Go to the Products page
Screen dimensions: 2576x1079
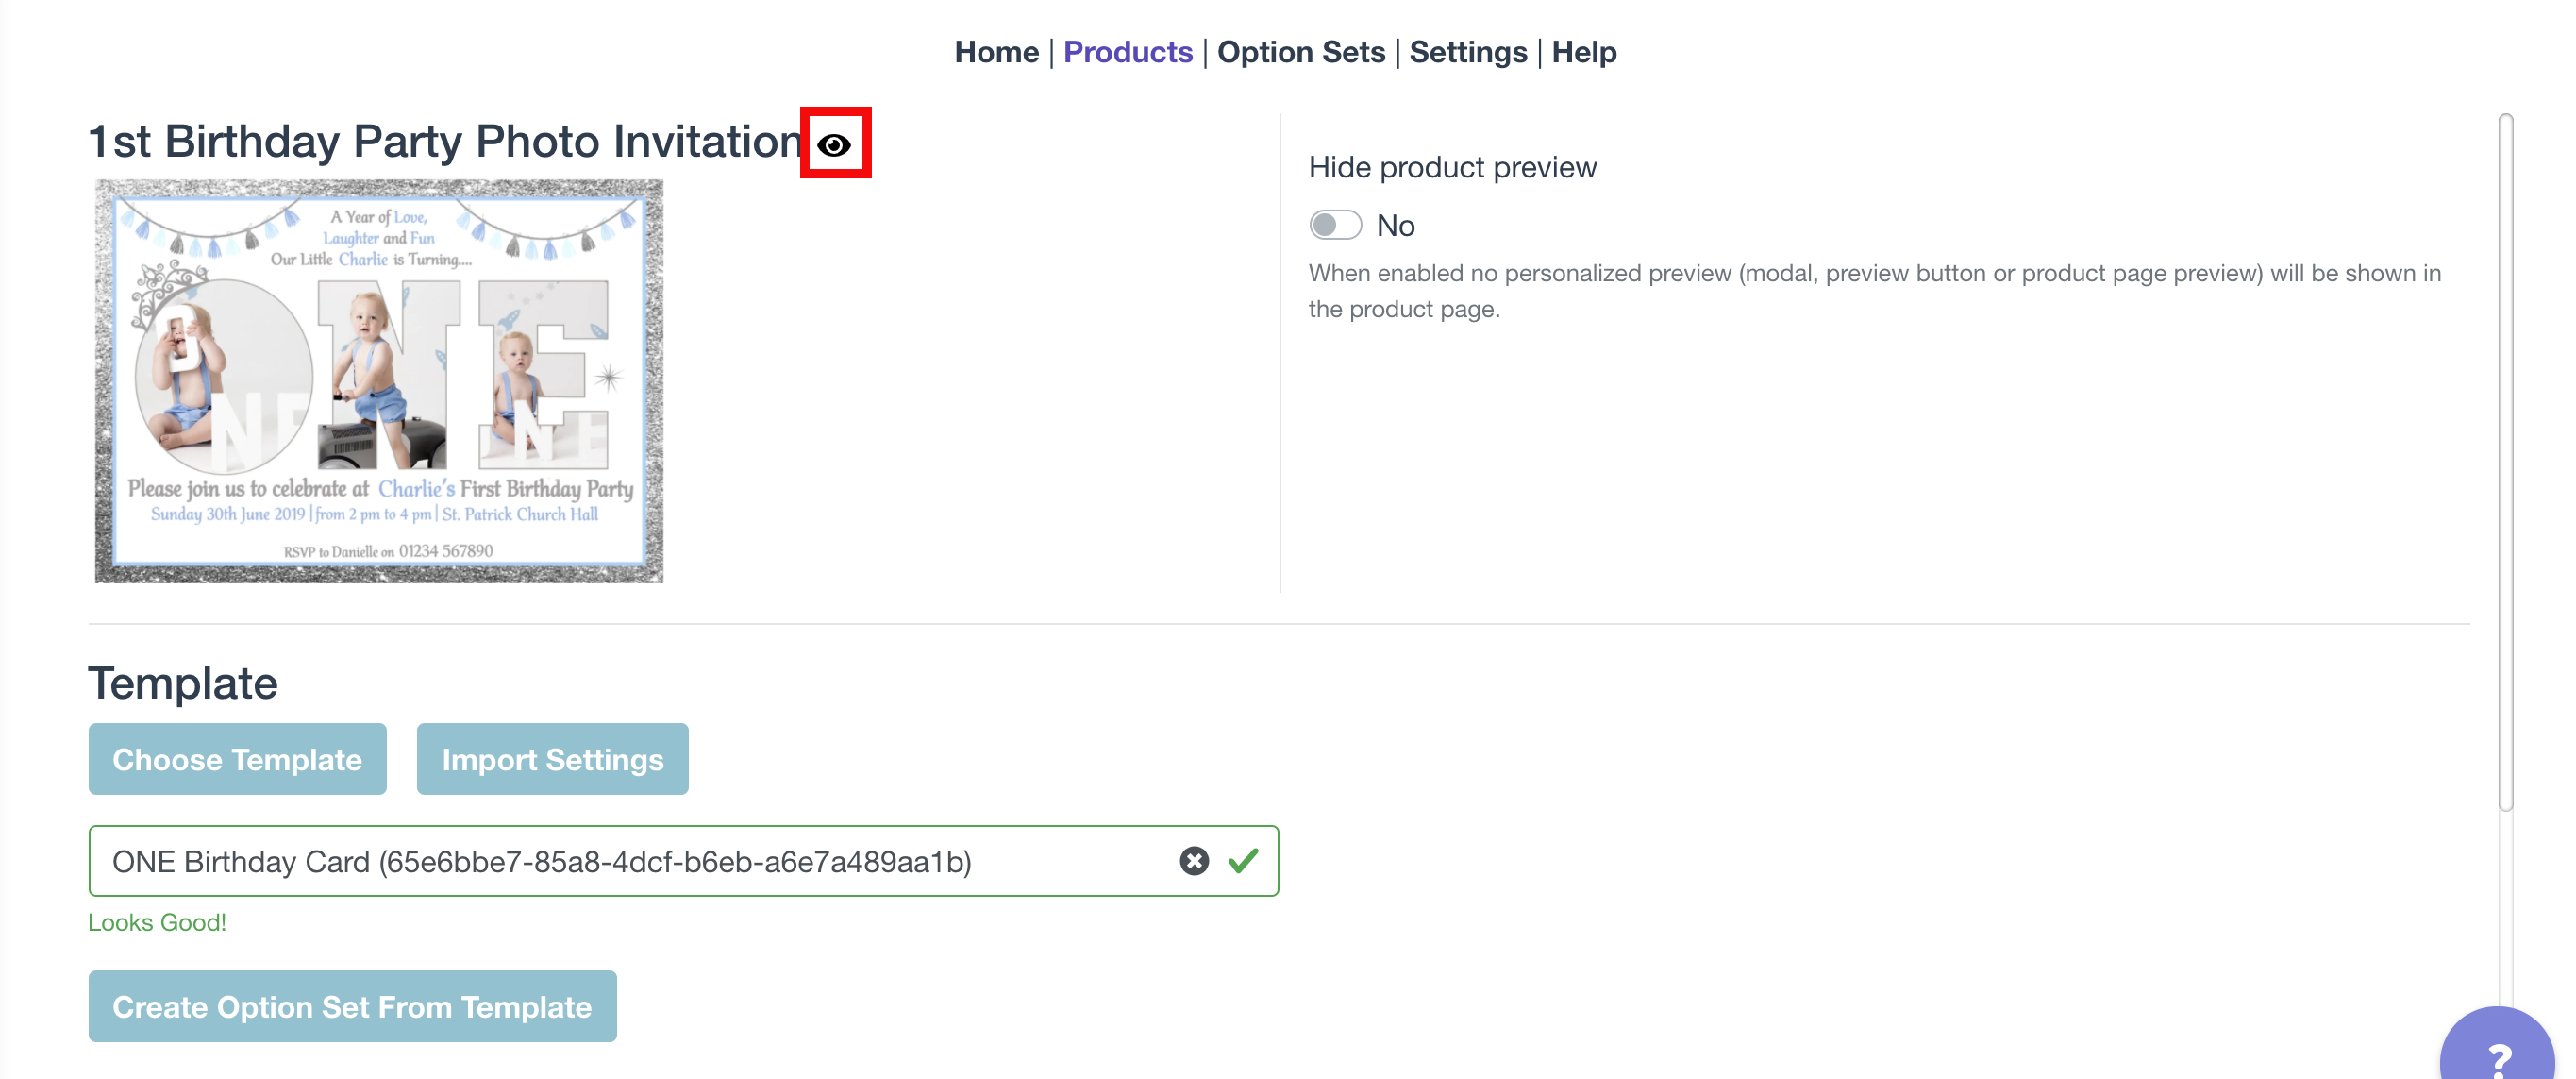pos(1127,52)
